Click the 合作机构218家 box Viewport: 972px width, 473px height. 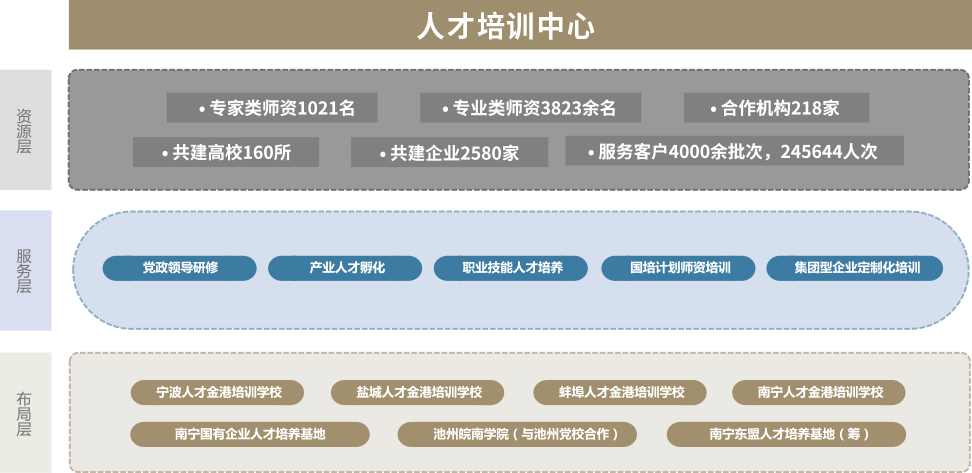click(776, 108)
